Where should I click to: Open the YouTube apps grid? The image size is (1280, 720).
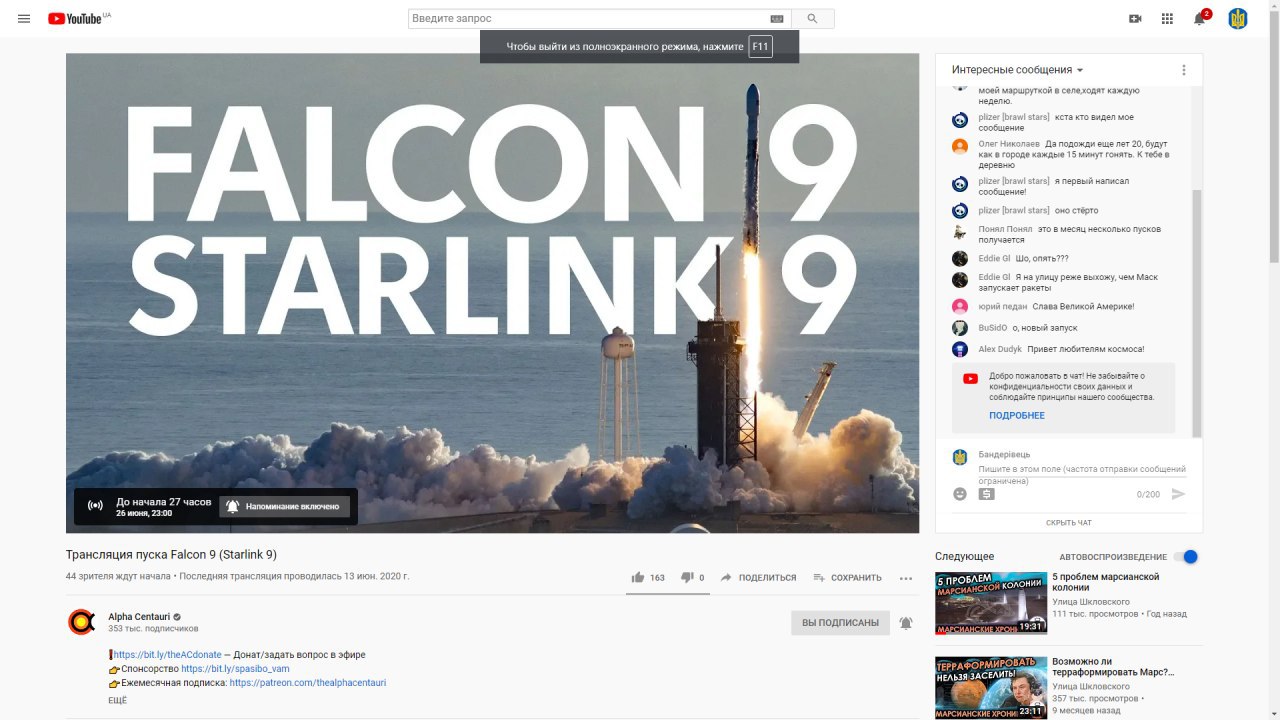(1167, 18)
